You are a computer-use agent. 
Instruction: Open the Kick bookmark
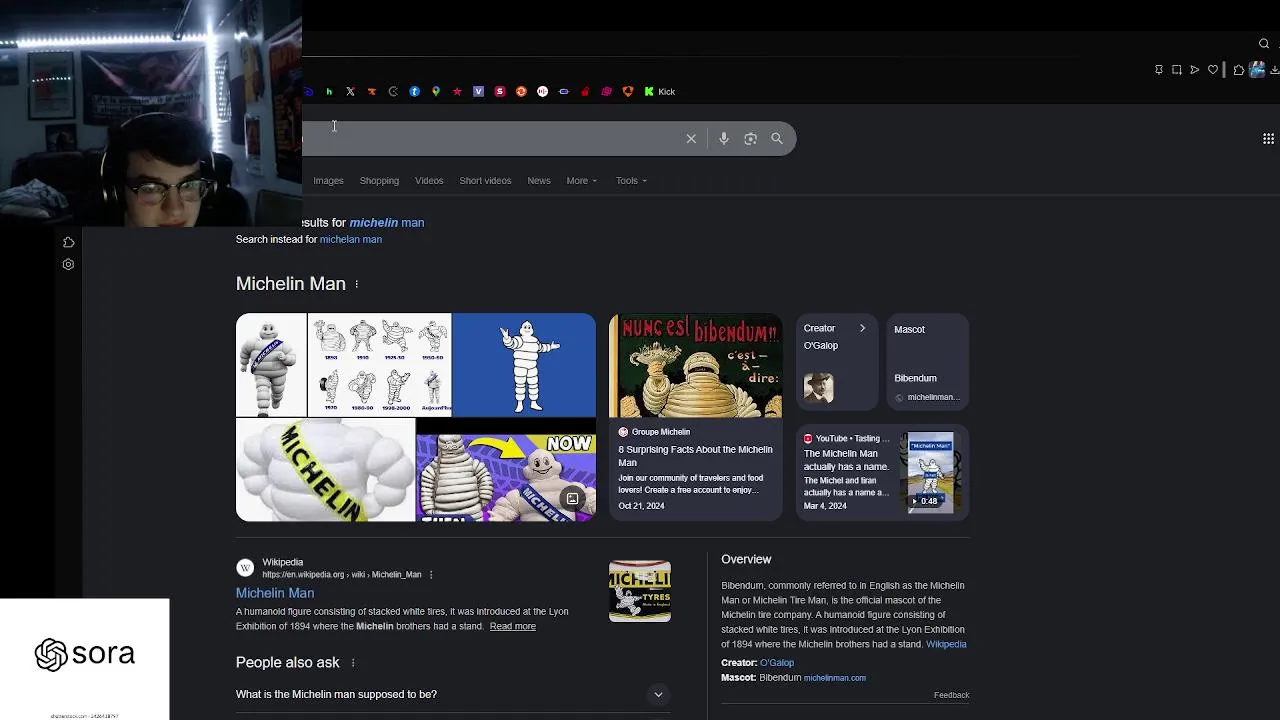point(659,92)
